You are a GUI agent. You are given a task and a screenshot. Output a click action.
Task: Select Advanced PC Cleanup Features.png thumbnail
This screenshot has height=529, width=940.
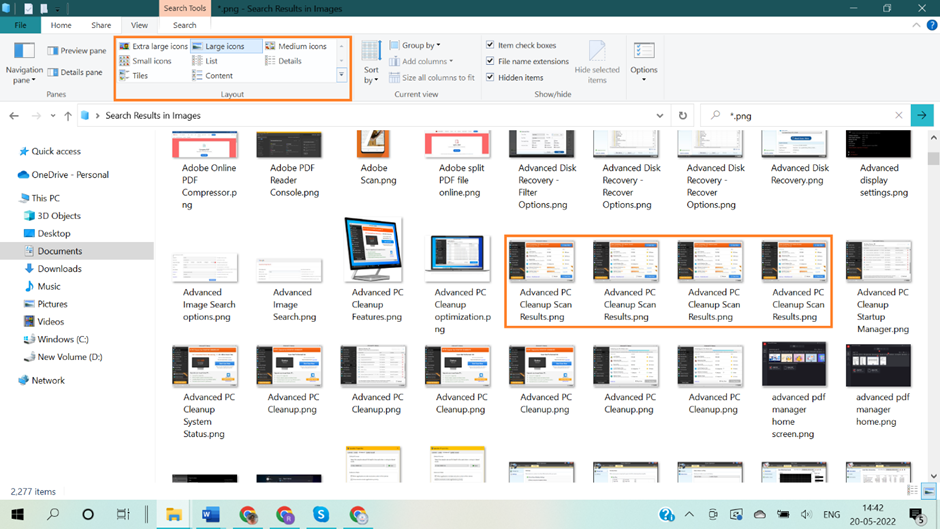click(373, 250)
